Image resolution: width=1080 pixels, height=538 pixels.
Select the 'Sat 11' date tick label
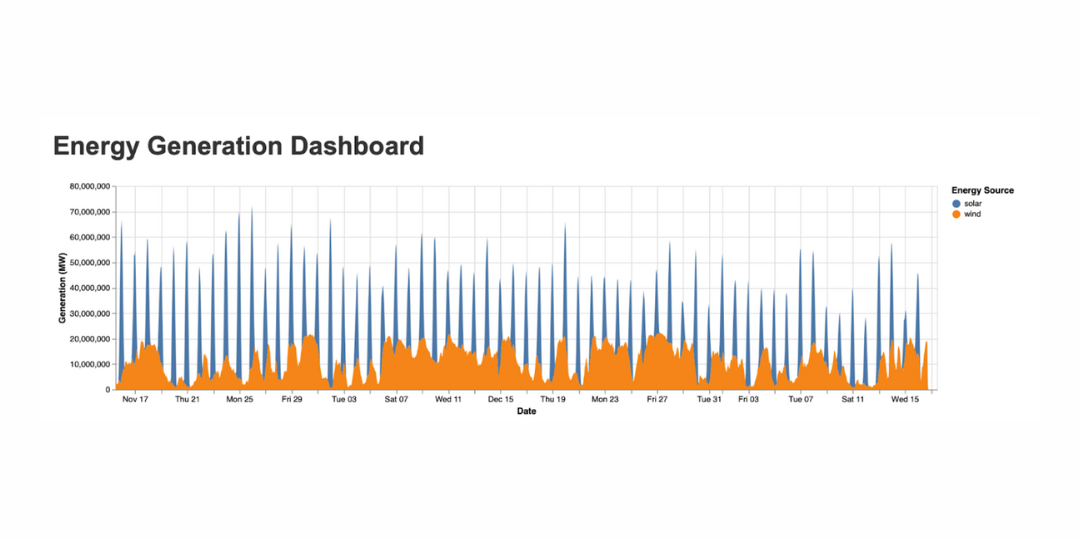click(x=853, y=399)
